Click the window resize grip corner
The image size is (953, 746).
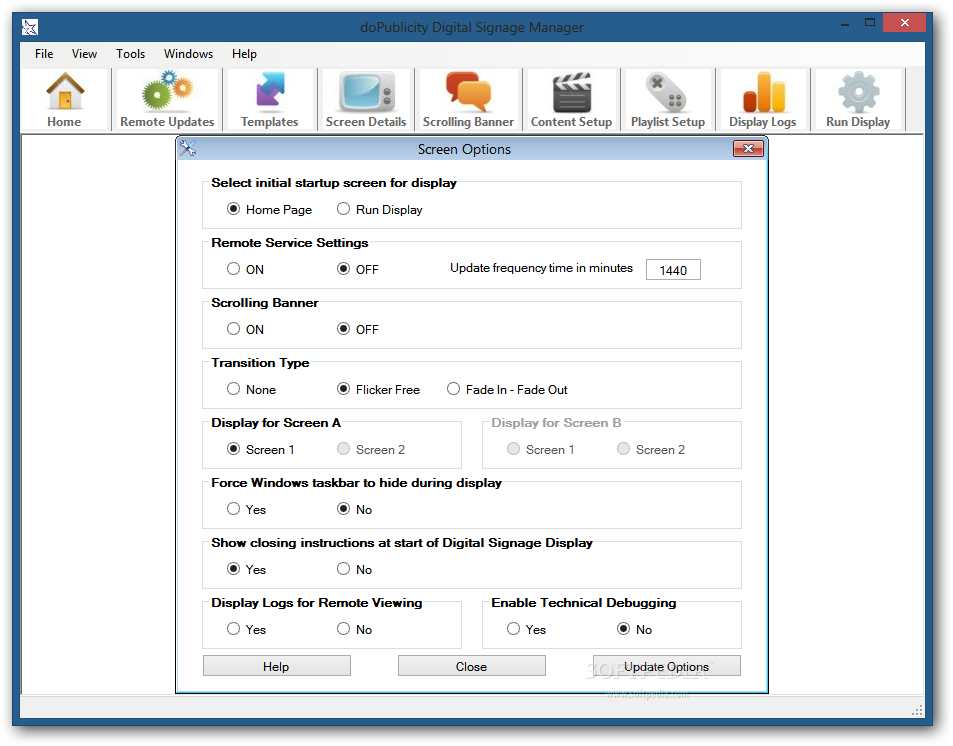pos(918,710)
